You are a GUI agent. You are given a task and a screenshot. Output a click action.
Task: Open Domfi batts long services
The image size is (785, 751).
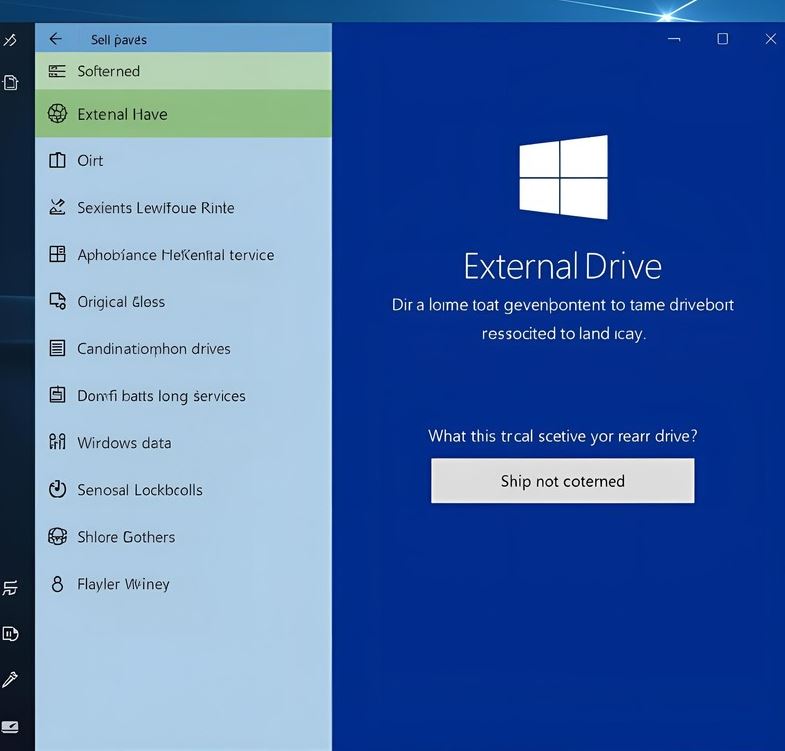[x=183, y=396]
